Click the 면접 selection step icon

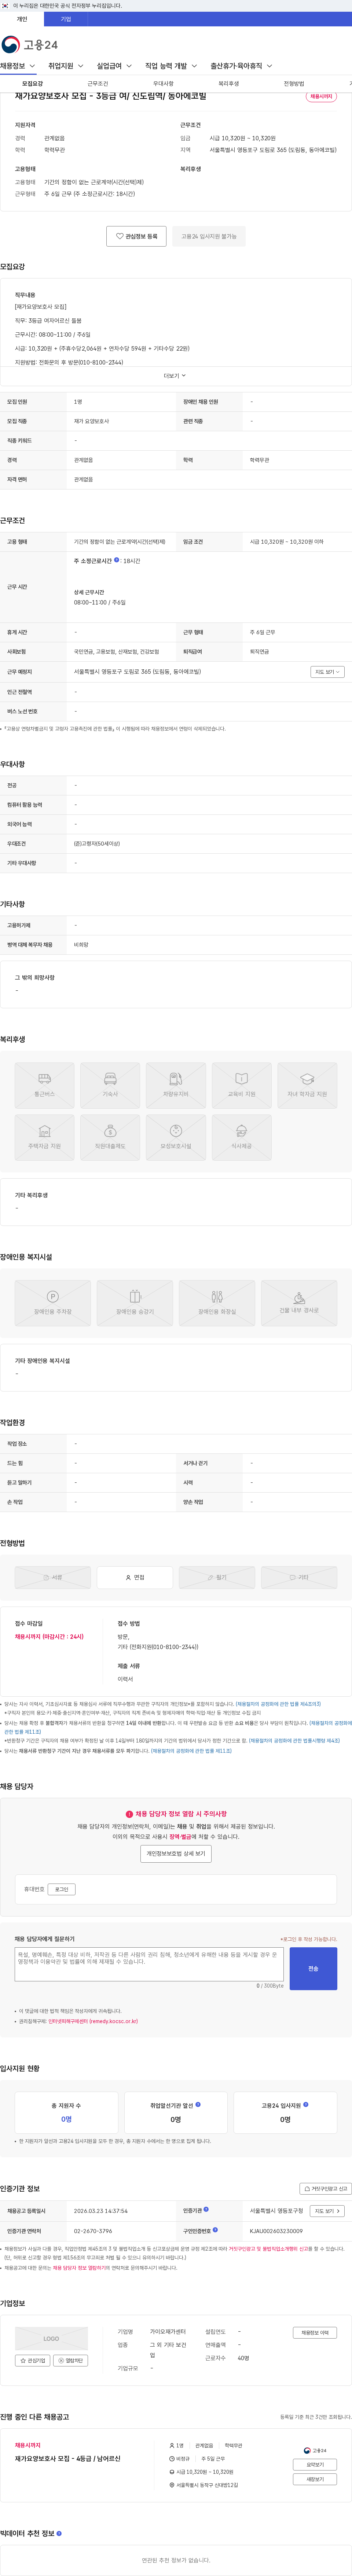(x=135, y=1577)
